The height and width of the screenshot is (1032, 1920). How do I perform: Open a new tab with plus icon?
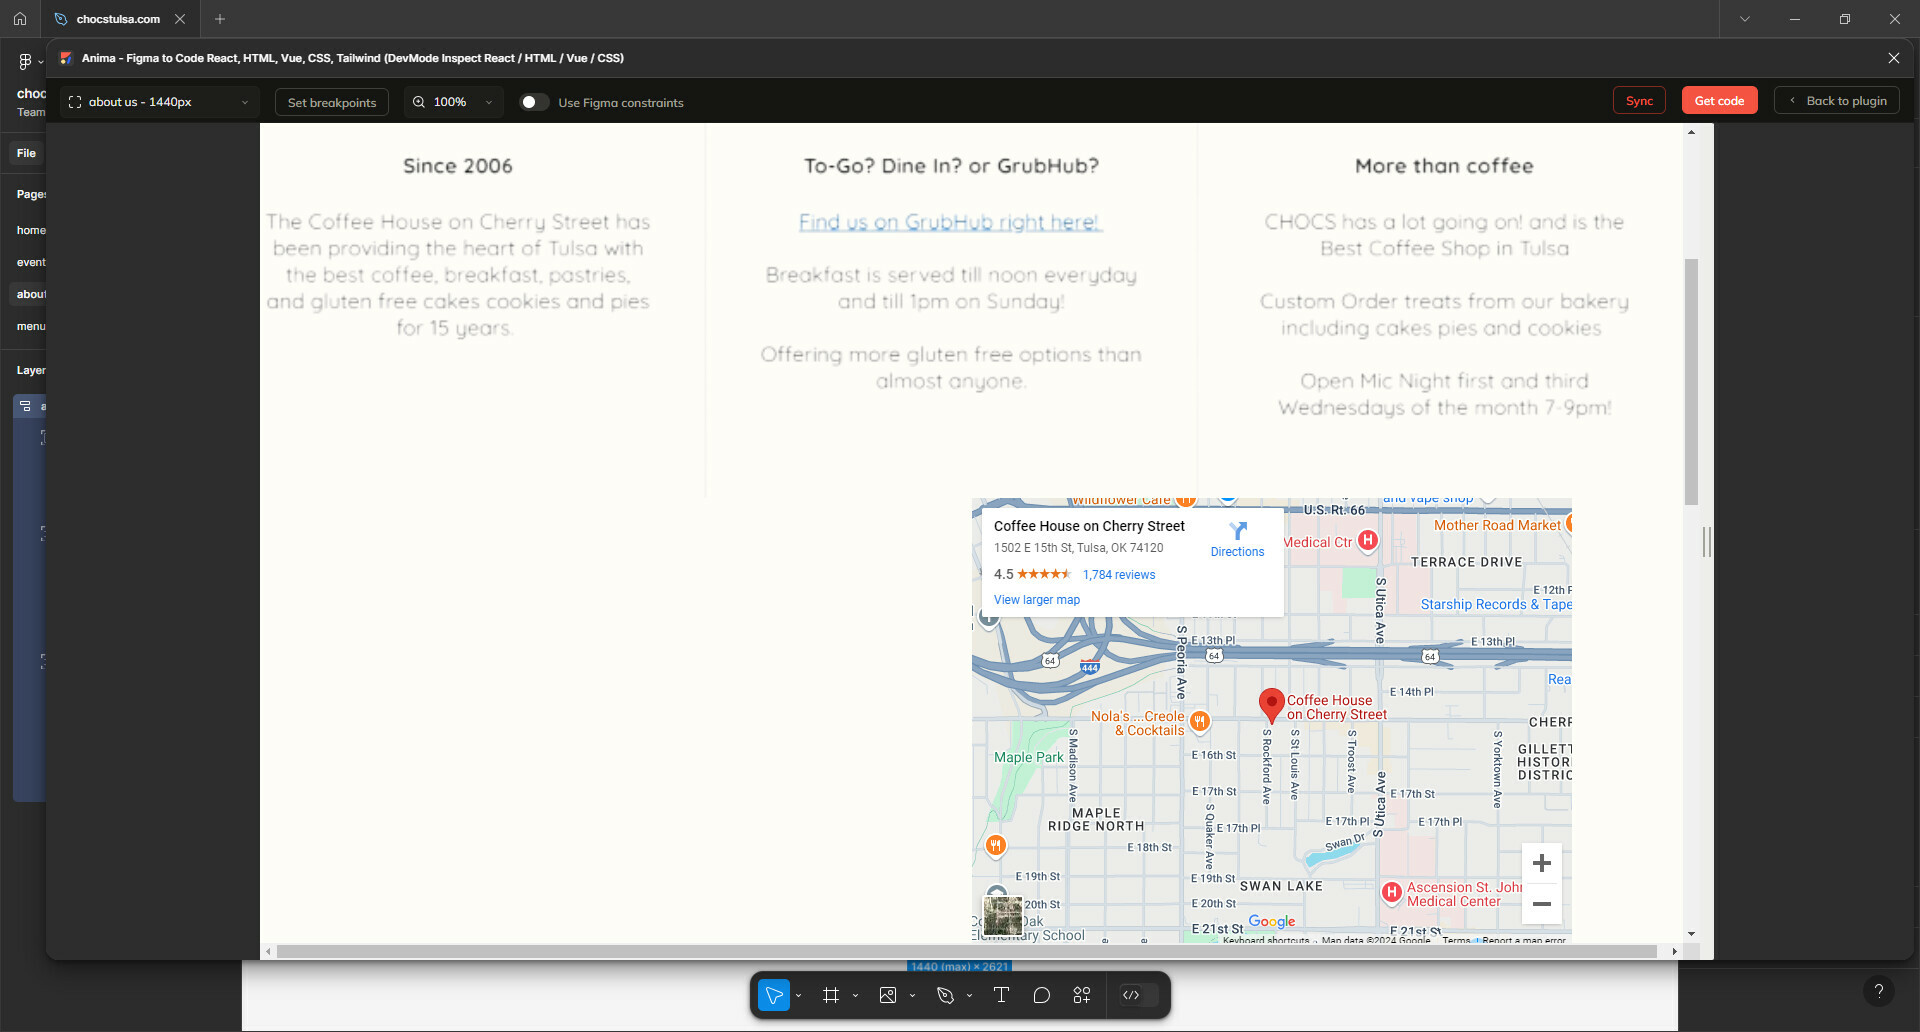click(x=220, y=19)
